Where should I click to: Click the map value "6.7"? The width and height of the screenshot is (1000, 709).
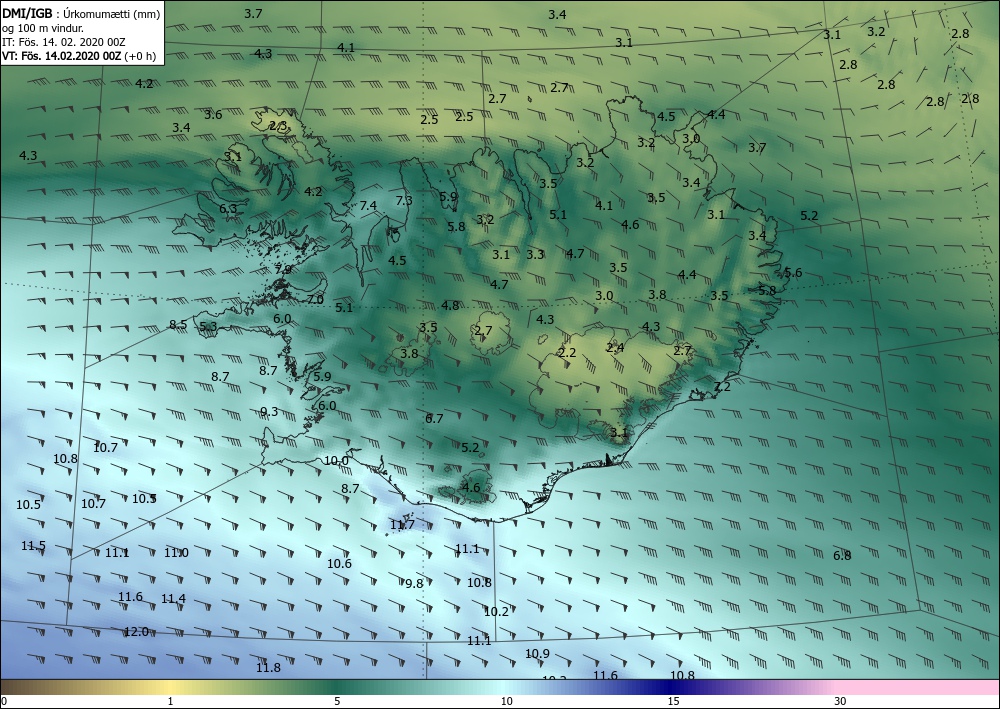pyautogui.click(x=434, y=419)
